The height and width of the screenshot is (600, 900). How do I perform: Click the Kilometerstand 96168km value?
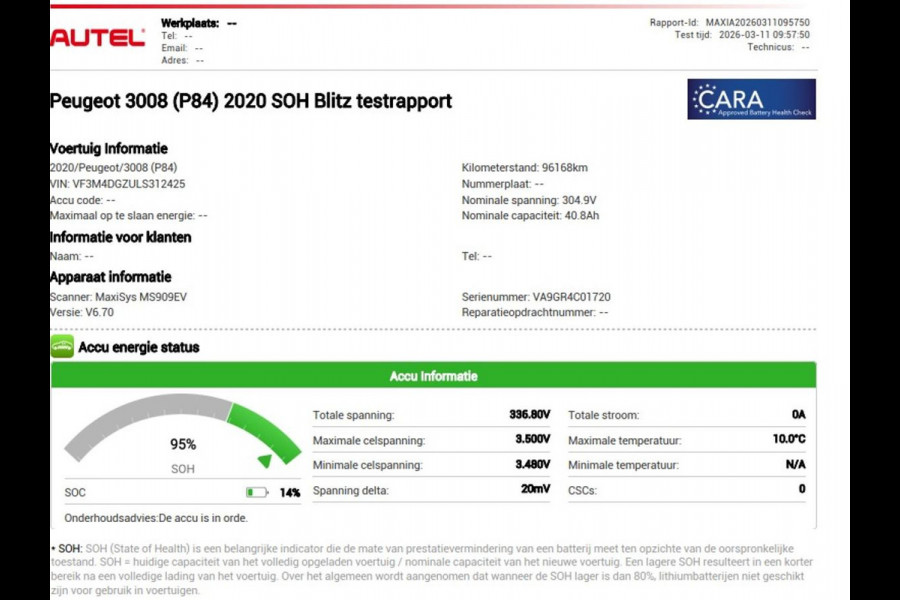(x=525, y=168)
